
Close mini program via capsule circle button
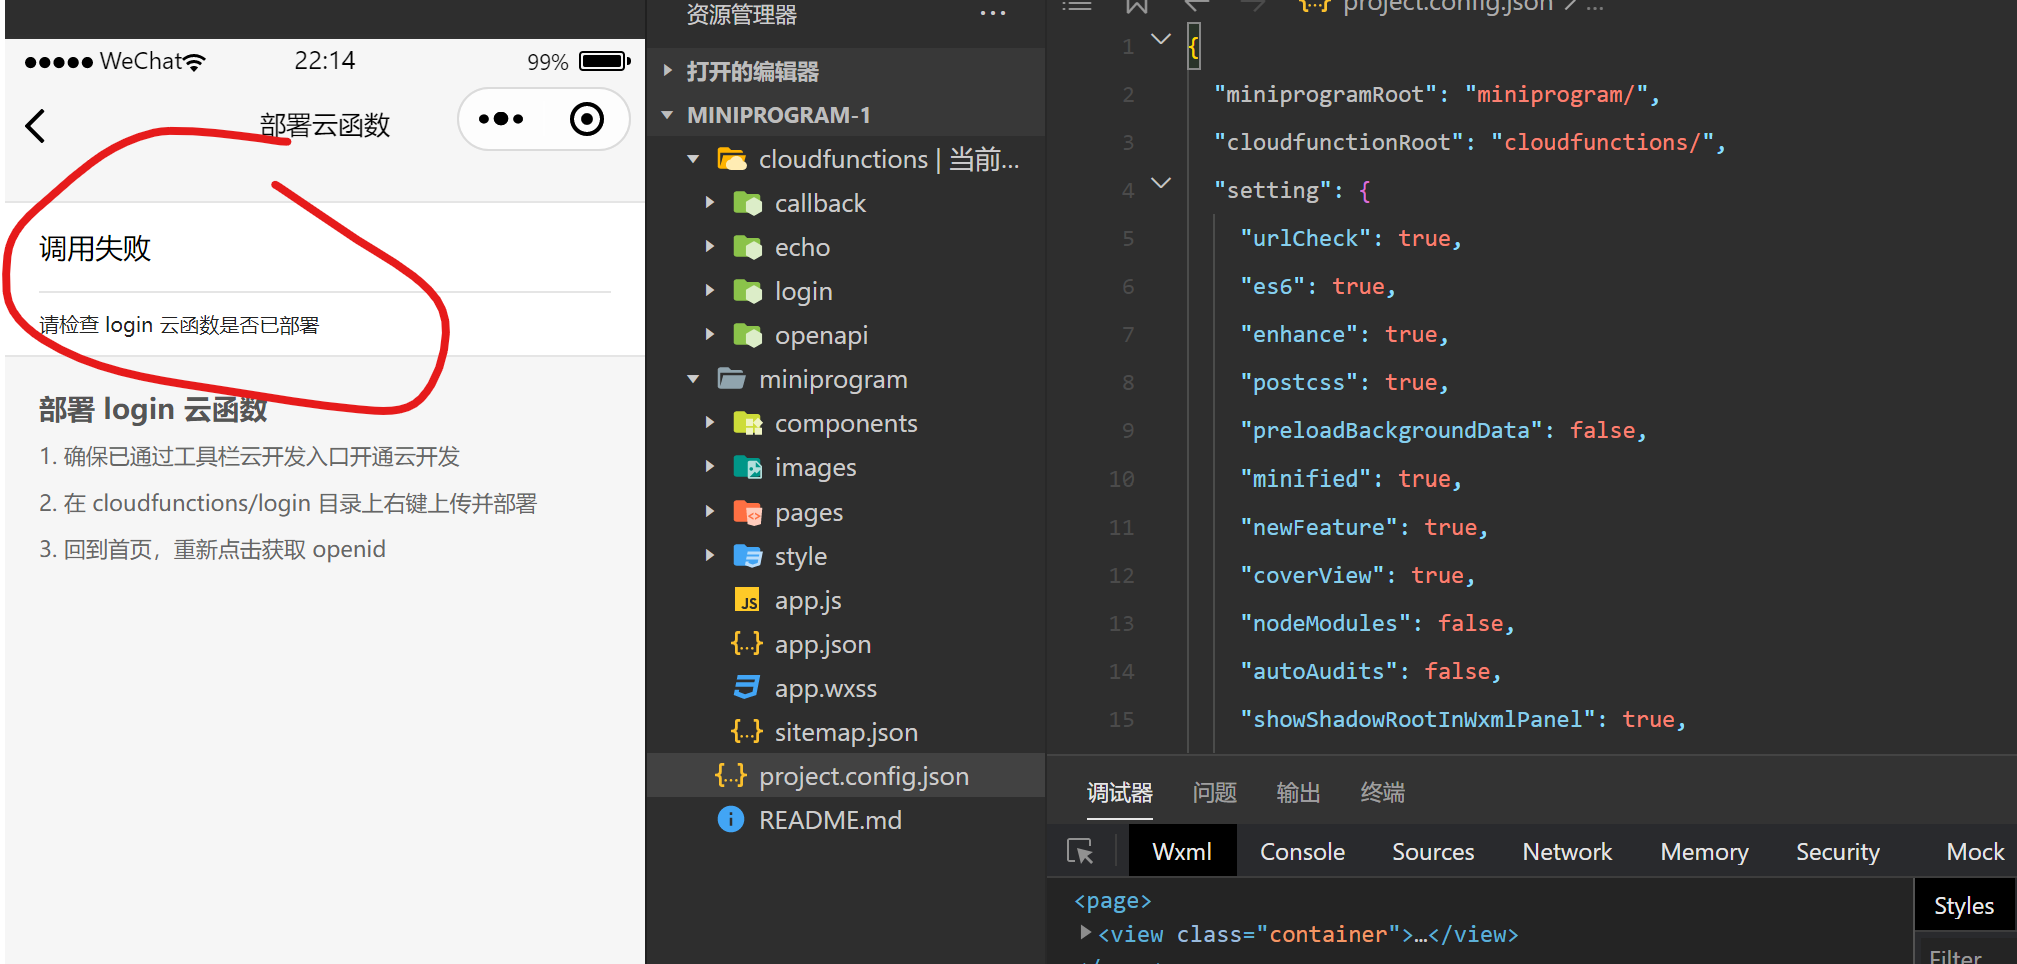(x=587, y=119)
